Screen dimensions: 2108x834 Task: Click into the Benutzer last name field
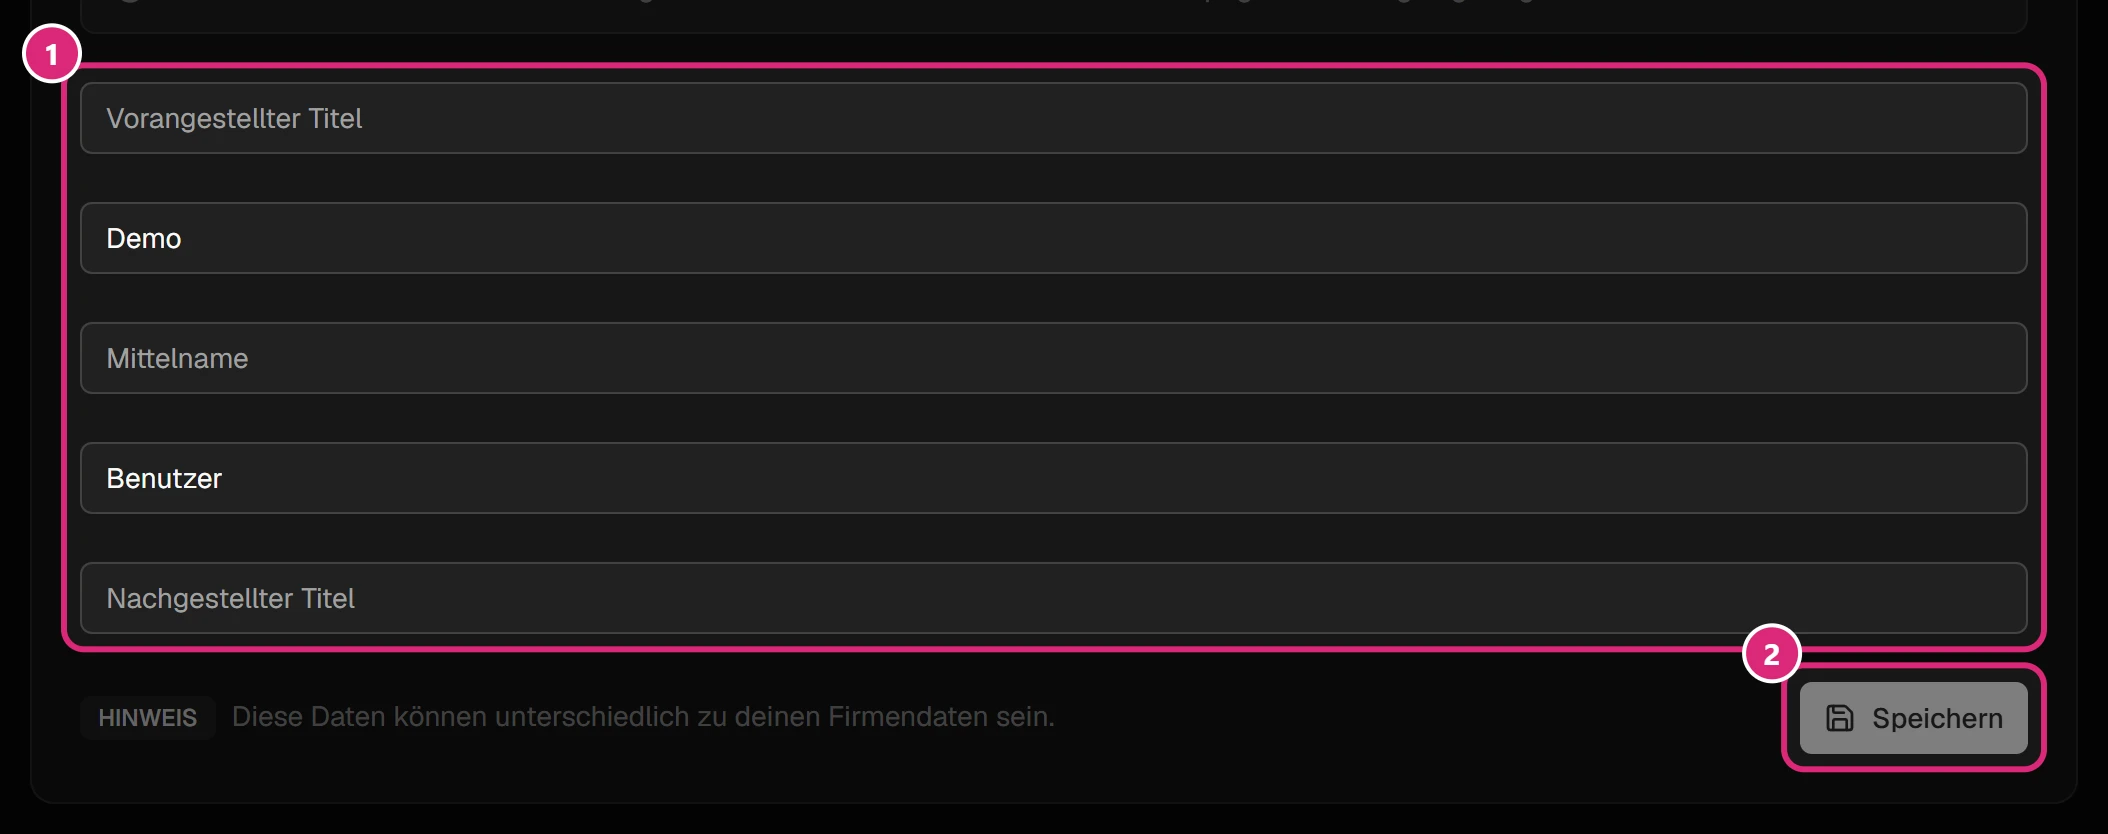pos(1054,478)
